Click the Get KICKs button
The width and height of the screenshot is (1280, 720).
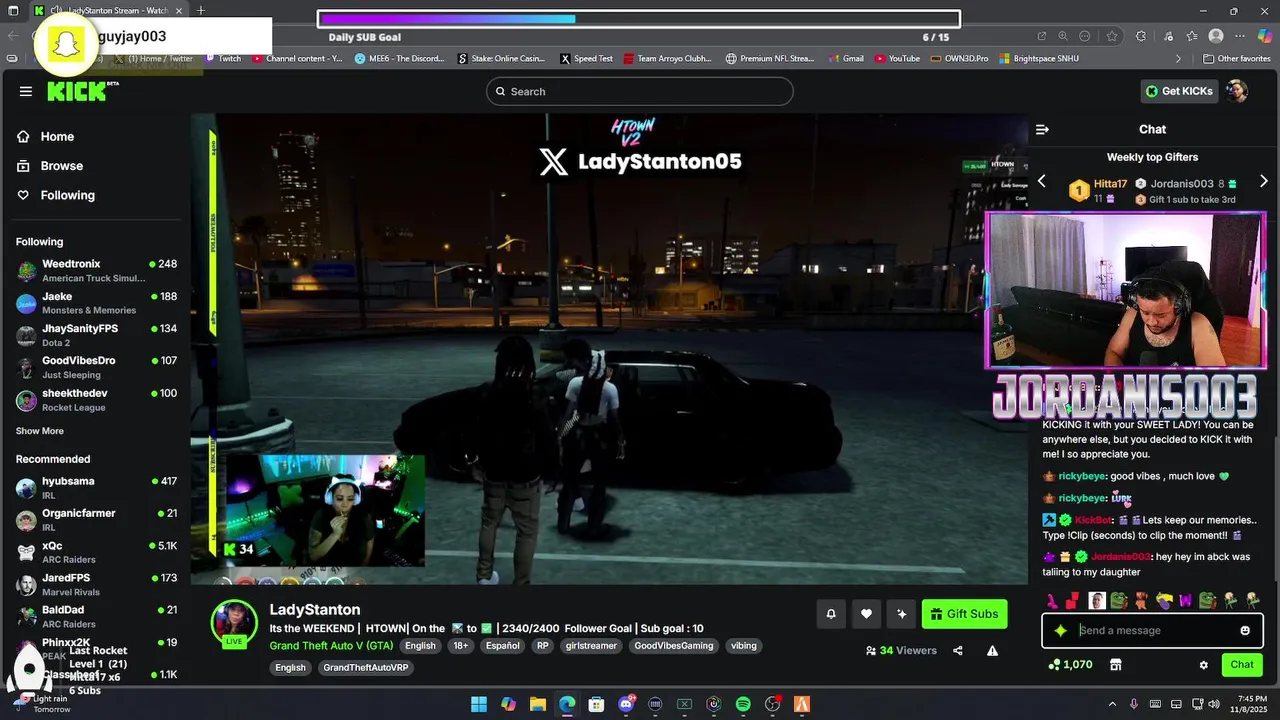(x=1180, y=91)
